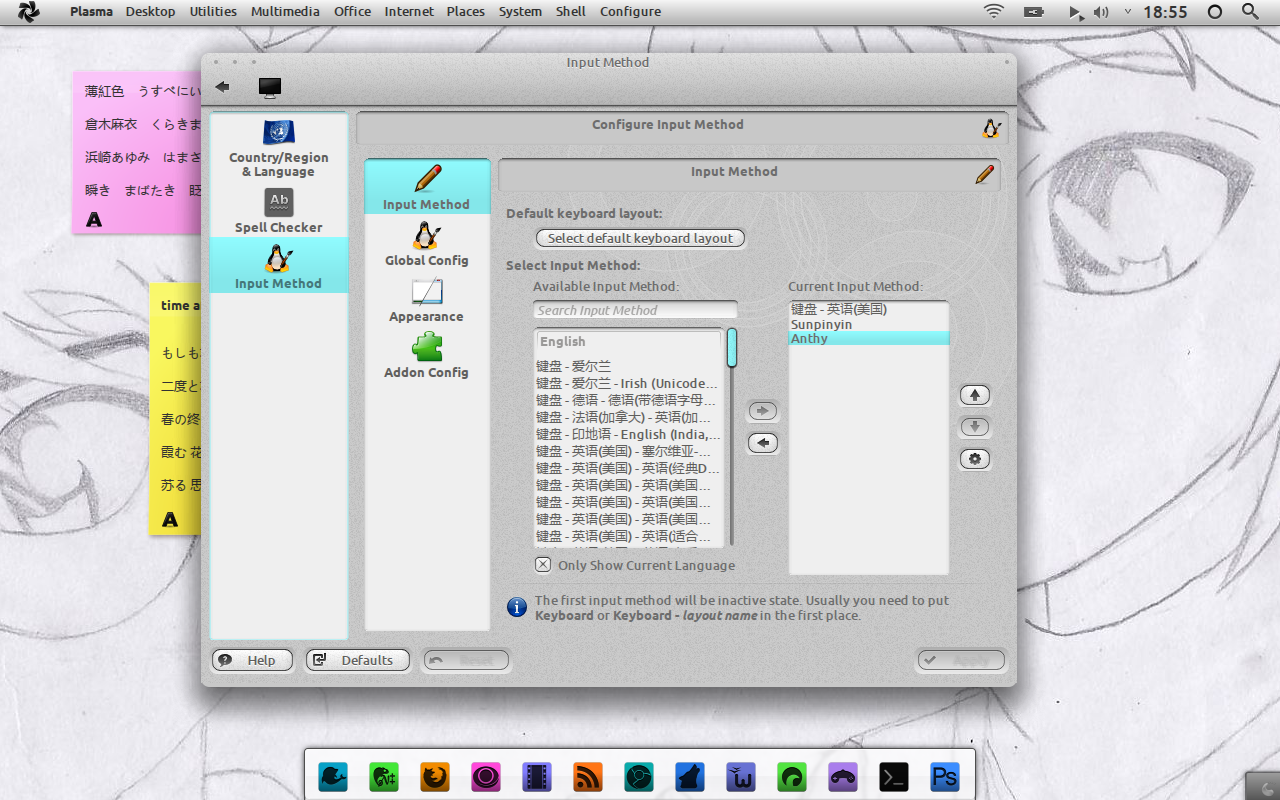Click the back arrow in Input Method window
1280x800 pixels.
223,87
